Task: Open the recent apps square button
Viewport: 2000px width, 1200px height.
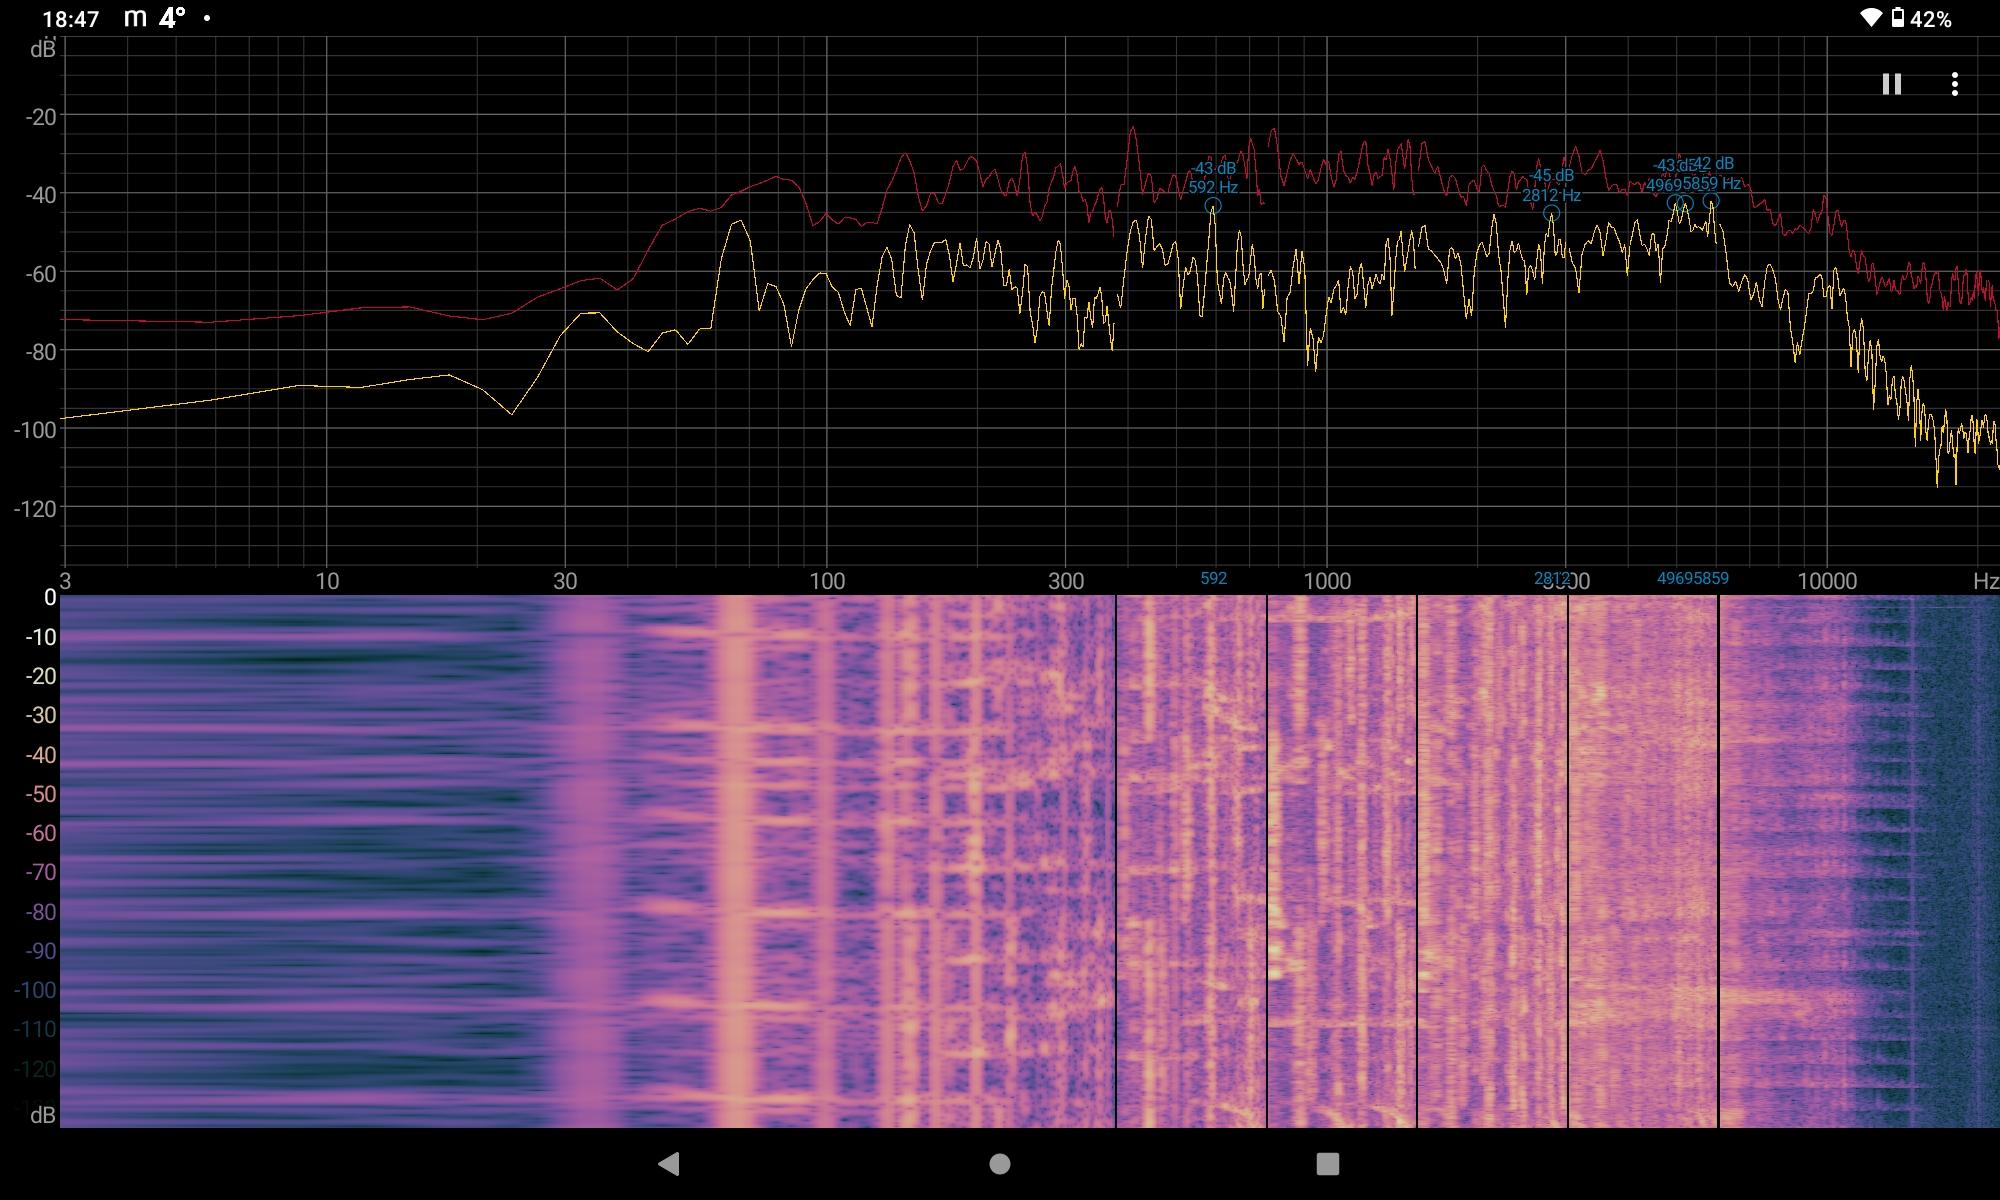Action: [1327, 1163]
